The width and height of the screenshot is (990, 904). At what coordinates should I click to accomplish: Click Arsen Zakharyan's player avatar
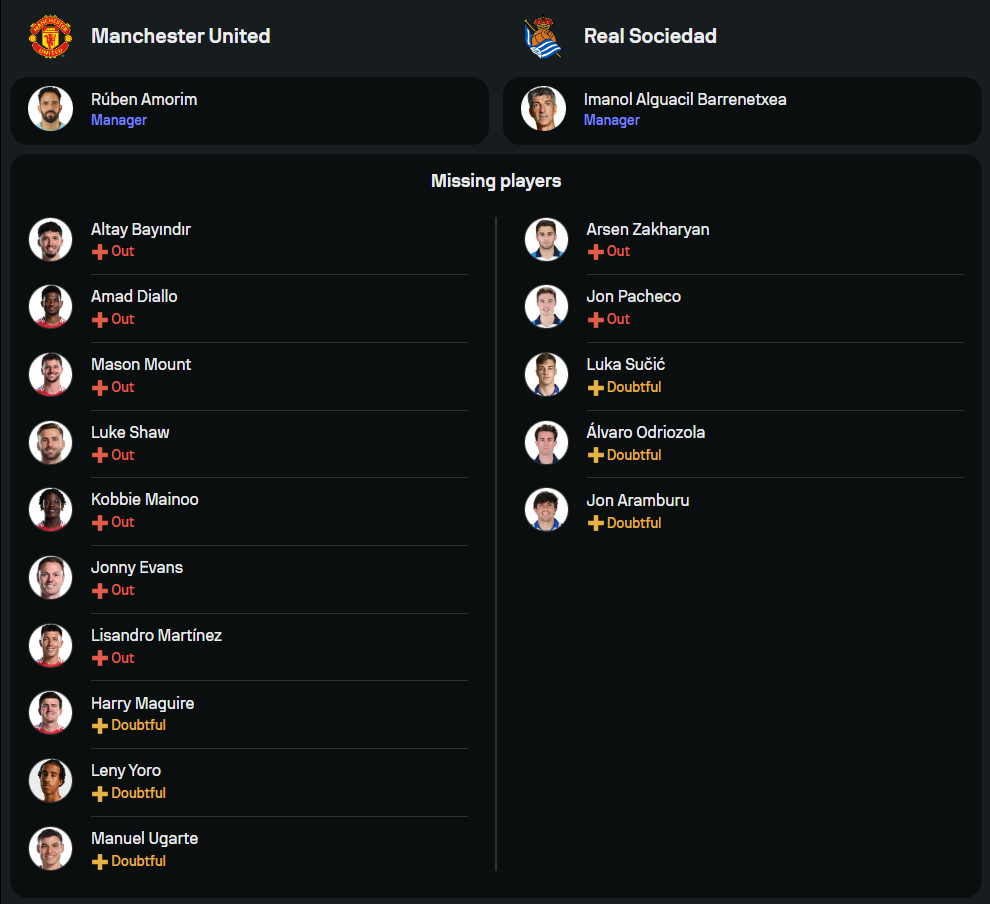tap(546, 240)
